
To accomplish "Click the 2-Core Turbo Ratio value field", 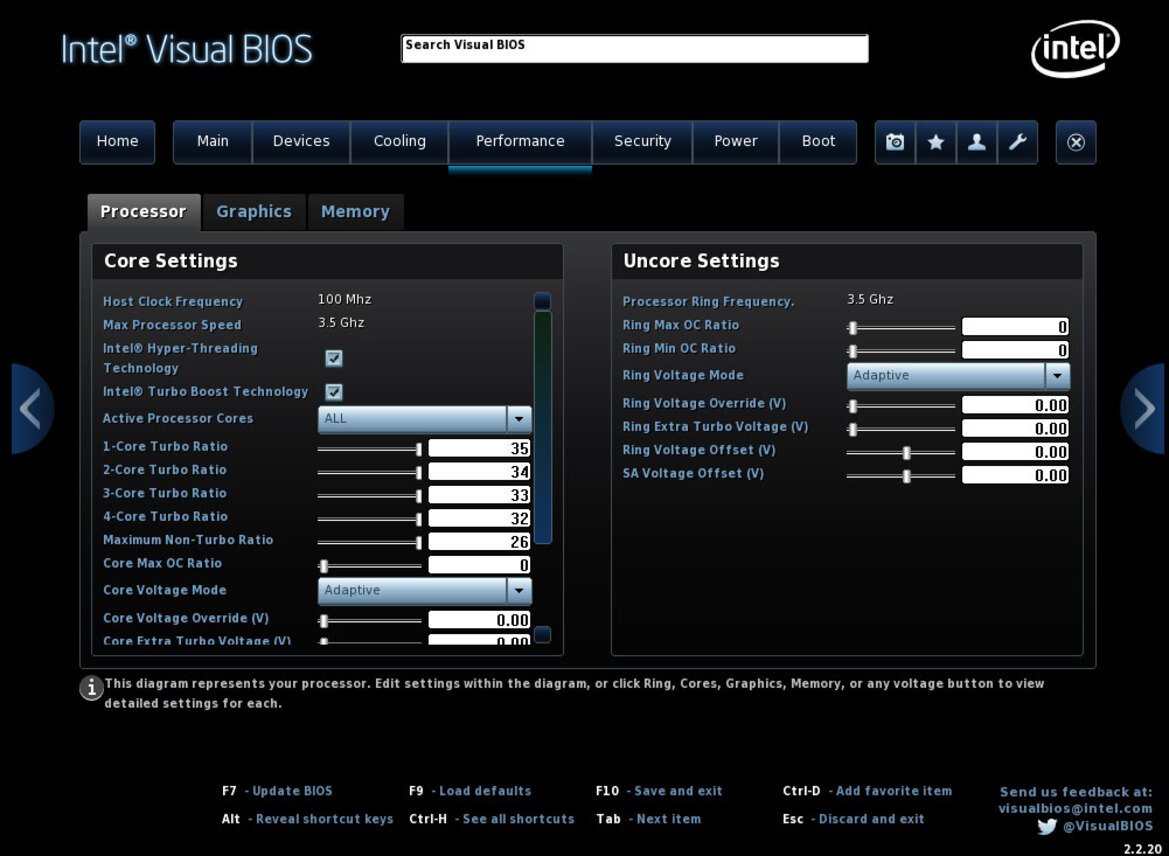I will pos(479,471).
